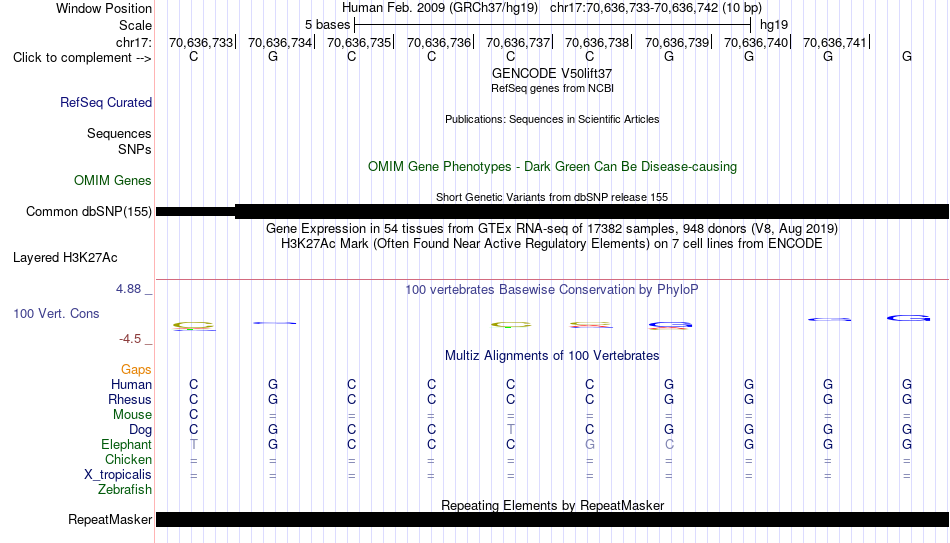This screenshot has width=950, height=543.
Task: Click 'Publications: Sequences in Scientific Articles' title
Action: click(552, 119)
